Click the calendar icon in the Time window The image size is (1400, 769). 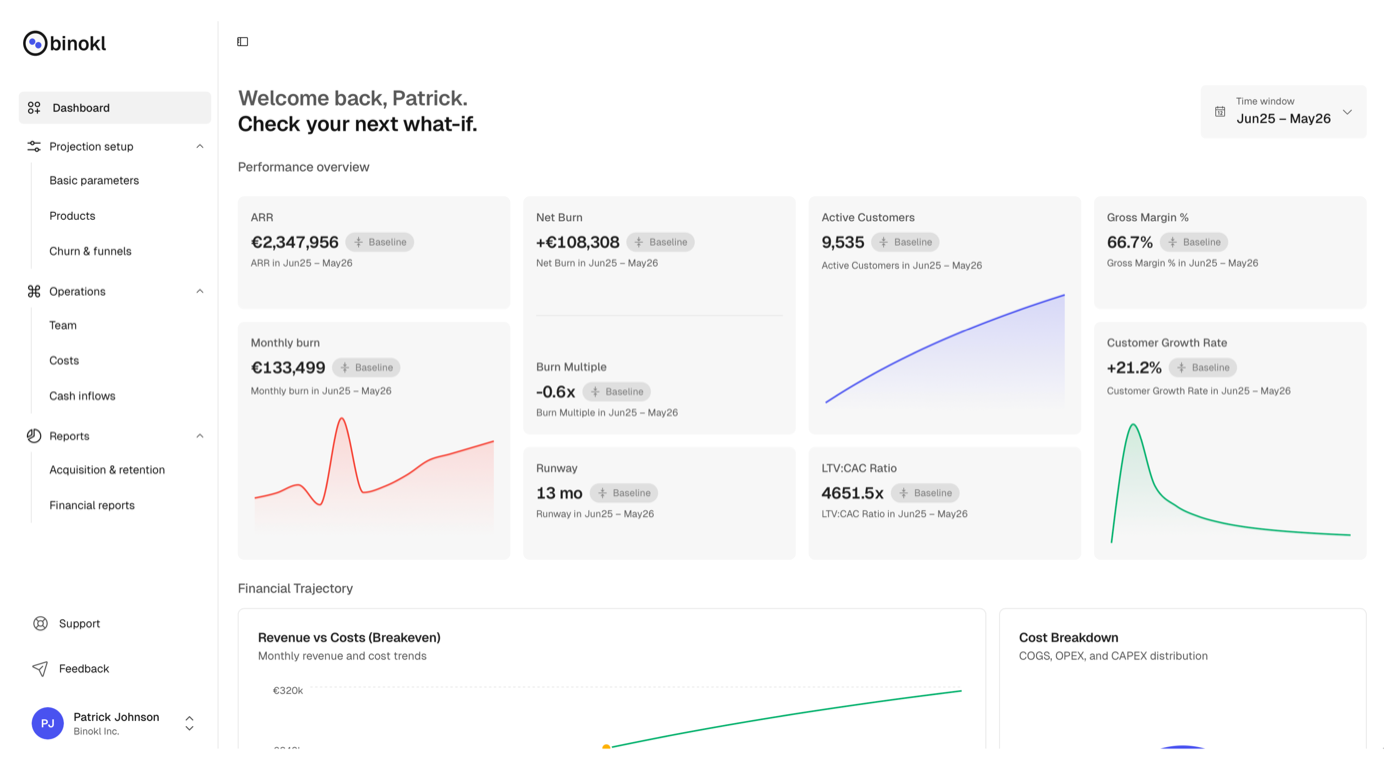(1219, 110)
